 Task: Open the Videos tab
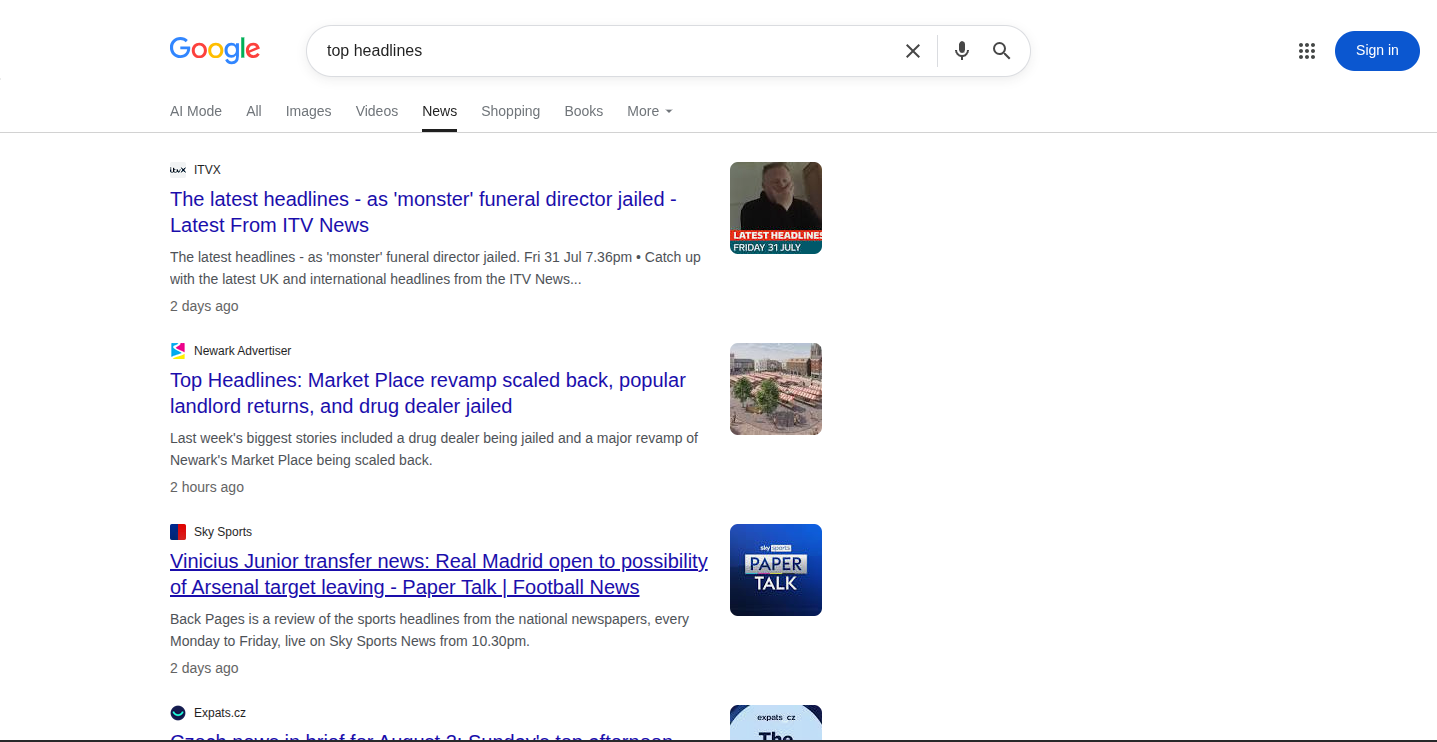coord(377,111)
